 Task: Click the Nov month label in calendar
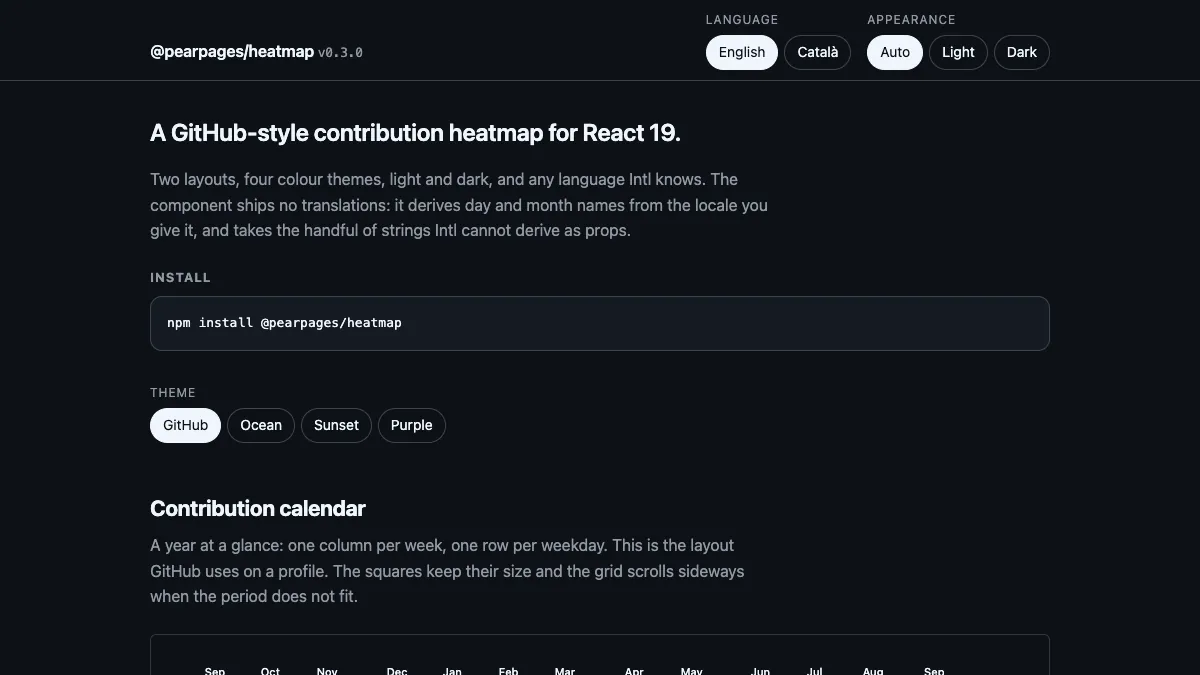point(327,670)
